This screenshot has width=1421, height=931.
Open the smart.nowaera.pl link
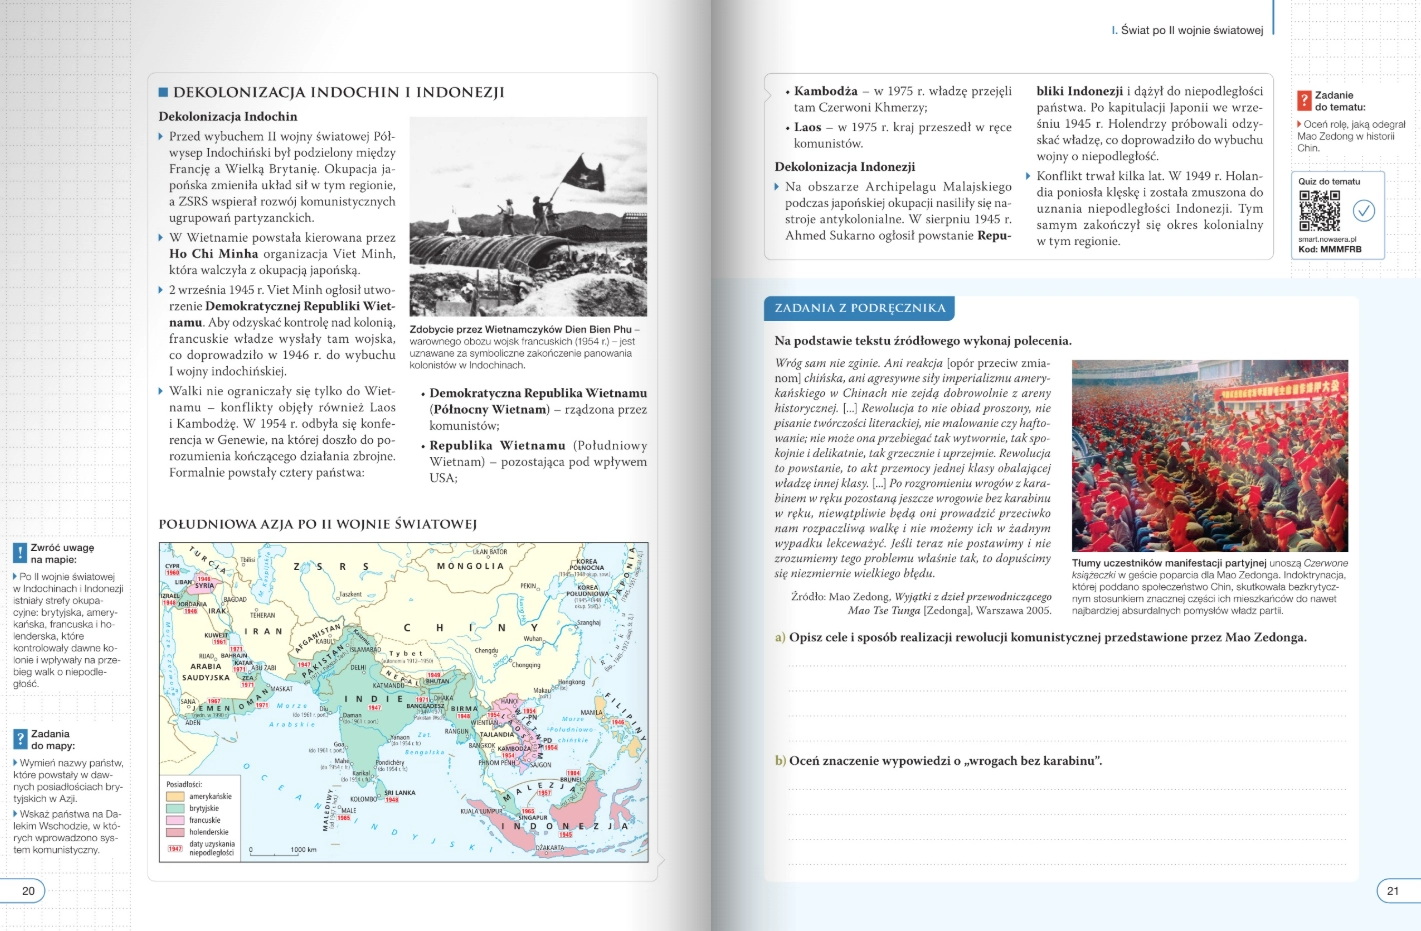tap(1327, 240)
